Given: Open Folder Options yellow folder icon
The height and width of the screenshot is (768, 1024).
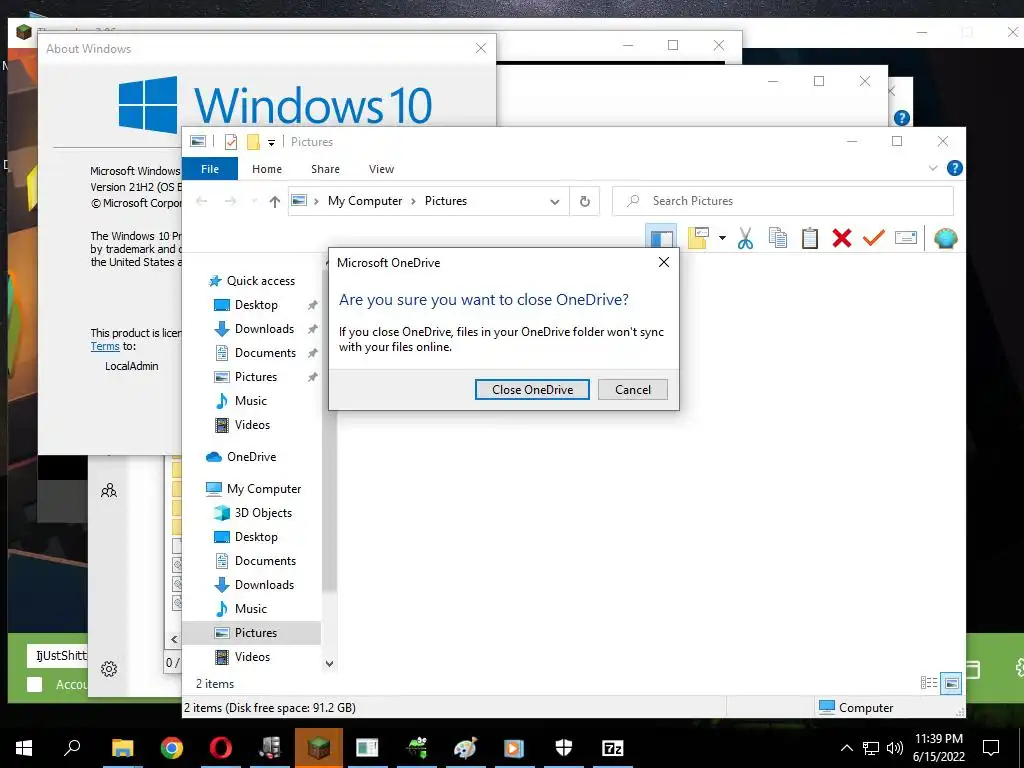Looking at the screenshot, I should [698, 238].
